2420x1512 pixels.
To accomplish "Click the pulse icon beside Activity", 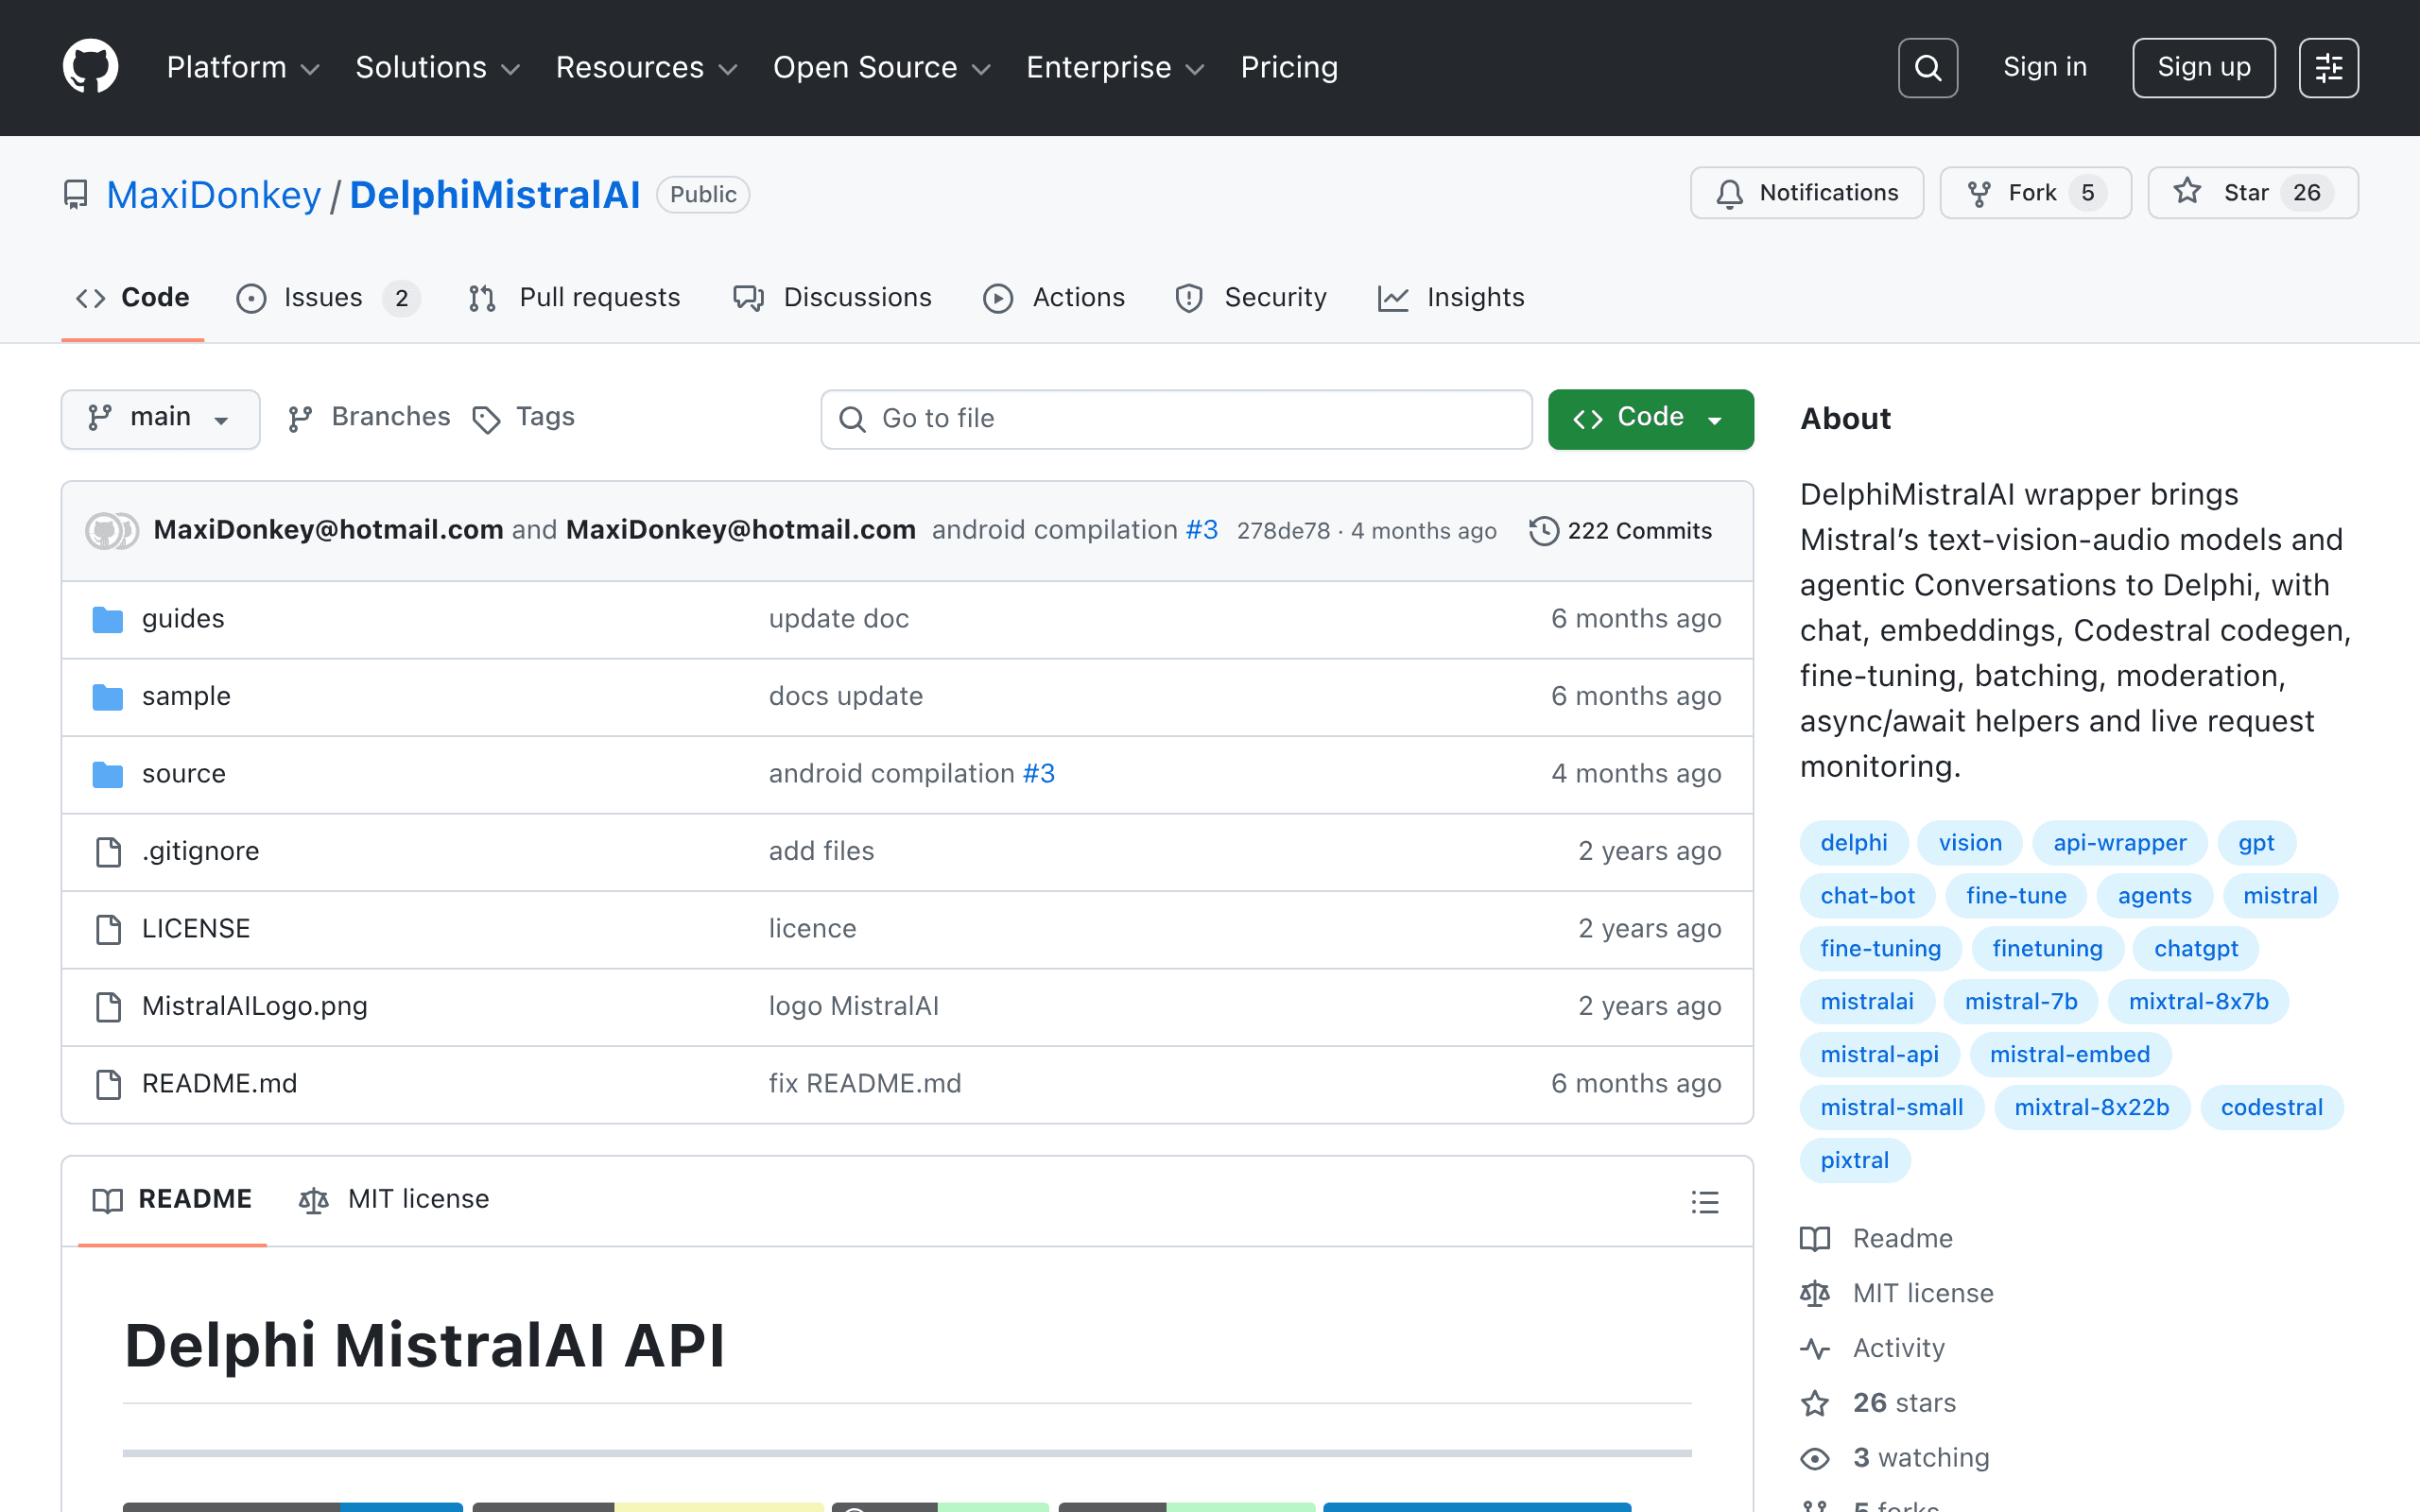I will 1815,1349.
